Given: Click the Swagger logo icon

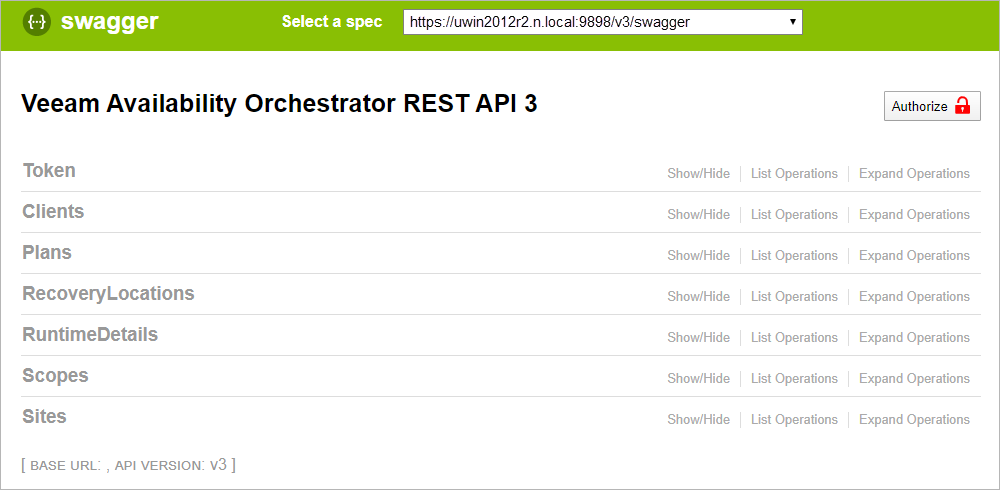Looking at the screenshot, I should (37, 22).
